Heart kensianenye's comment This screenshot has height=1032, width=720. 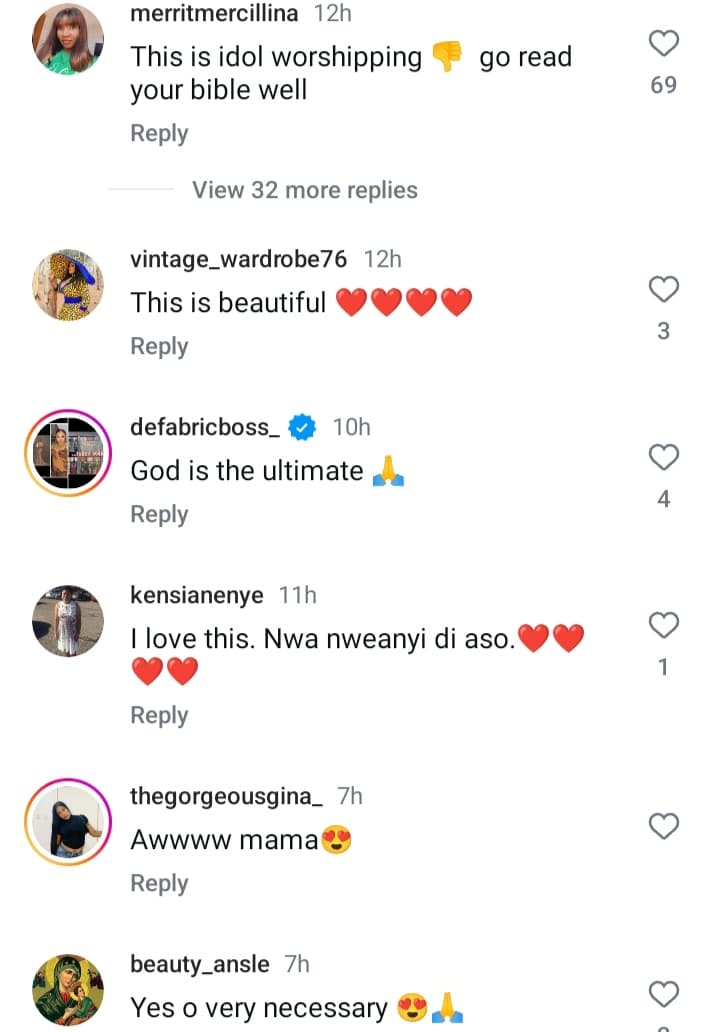point(664,626)
